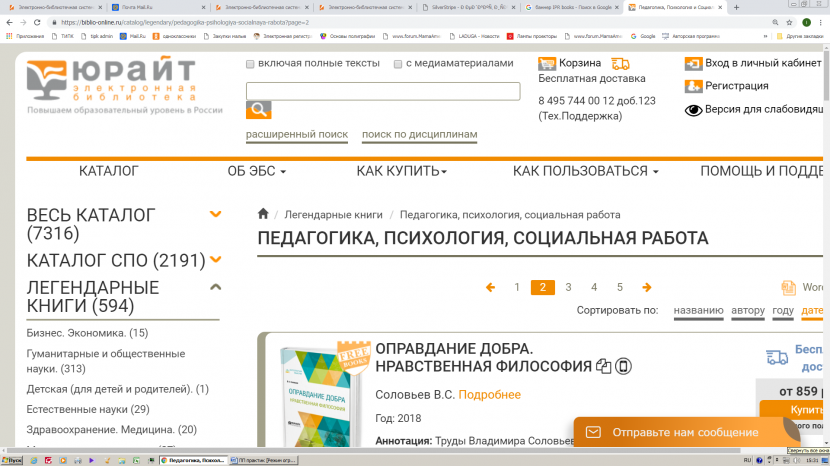Image resolution: width=830 pixels, height=466 pixels.
Task: Expand the ВЕСЬ КАТАЛОГ section chevron
Action: [215, 214]
